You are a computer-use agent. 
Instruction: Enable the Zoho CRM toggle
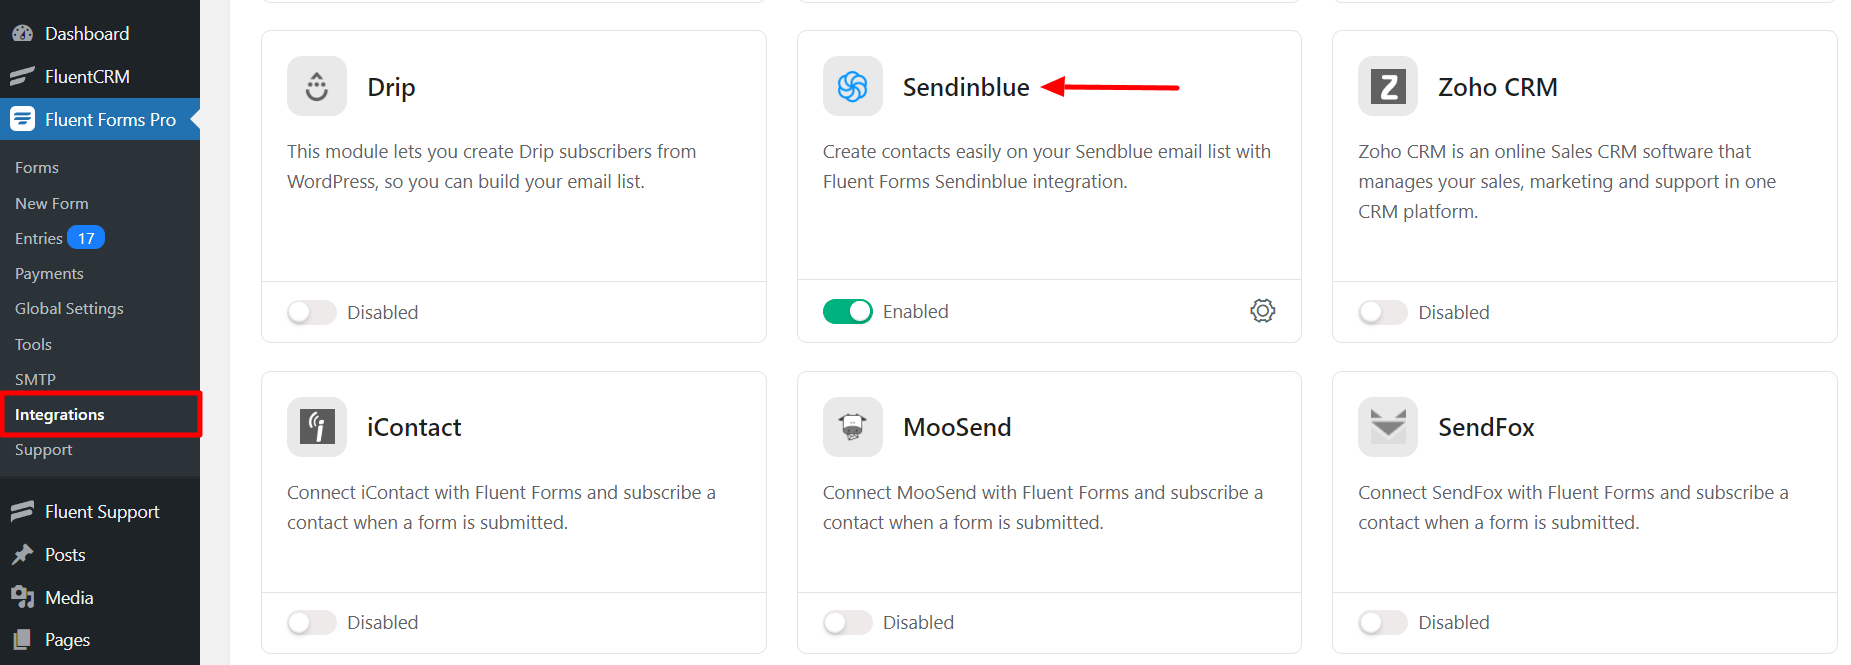pos(1383,312)
